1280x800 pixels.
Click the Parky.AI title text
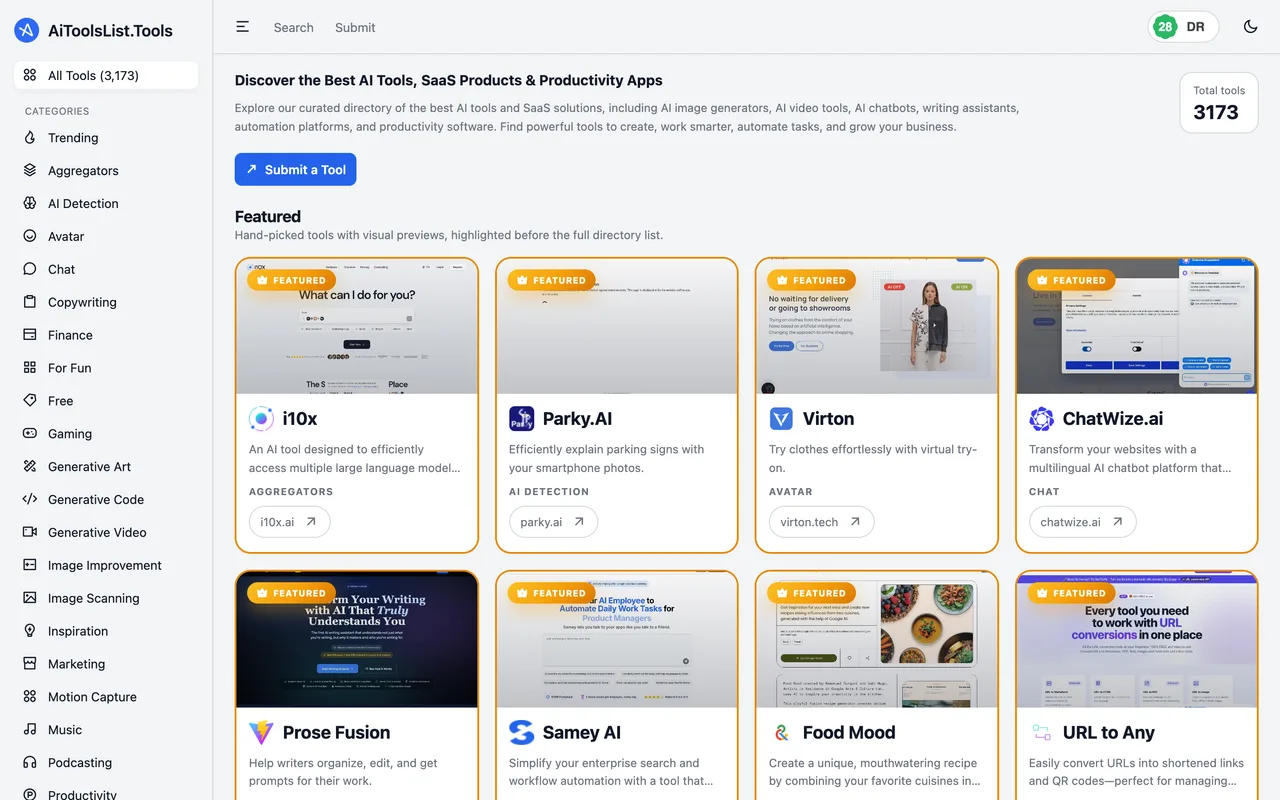[x=577, y=418]
